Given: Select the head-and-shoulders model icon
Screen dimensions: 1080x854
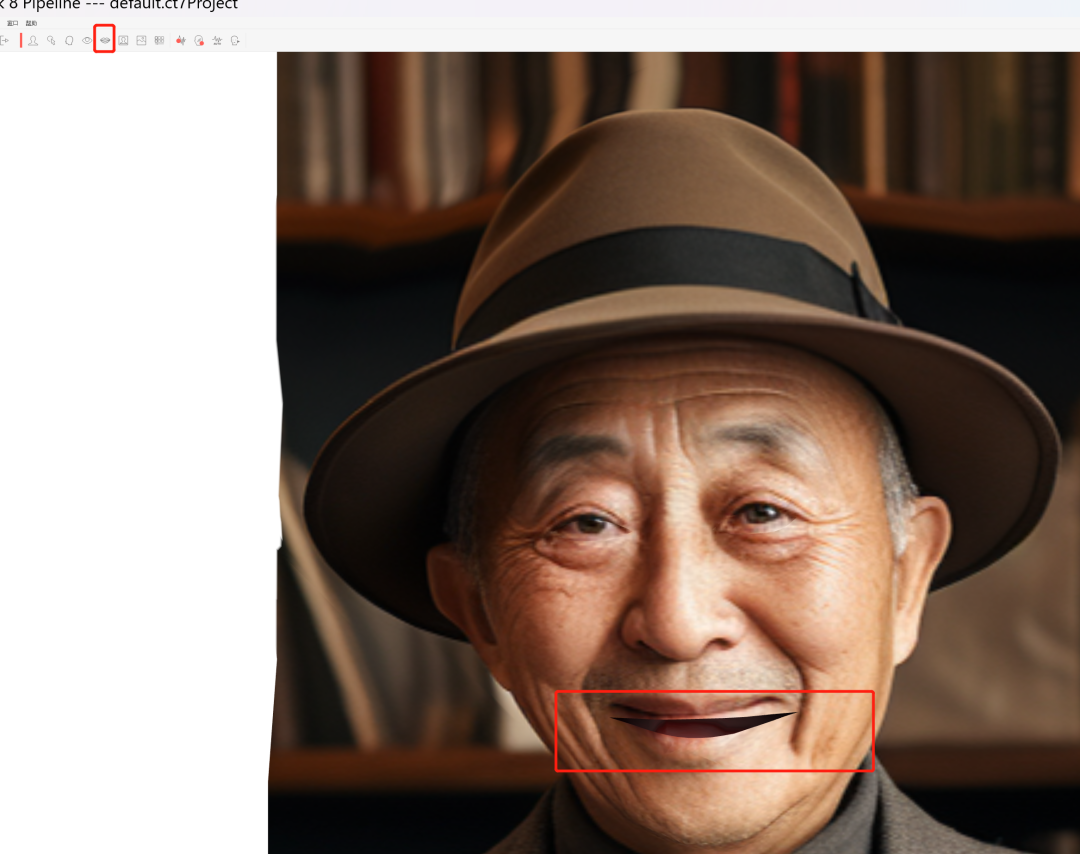Looking at the screenshot, I should [x=32, y=41].
